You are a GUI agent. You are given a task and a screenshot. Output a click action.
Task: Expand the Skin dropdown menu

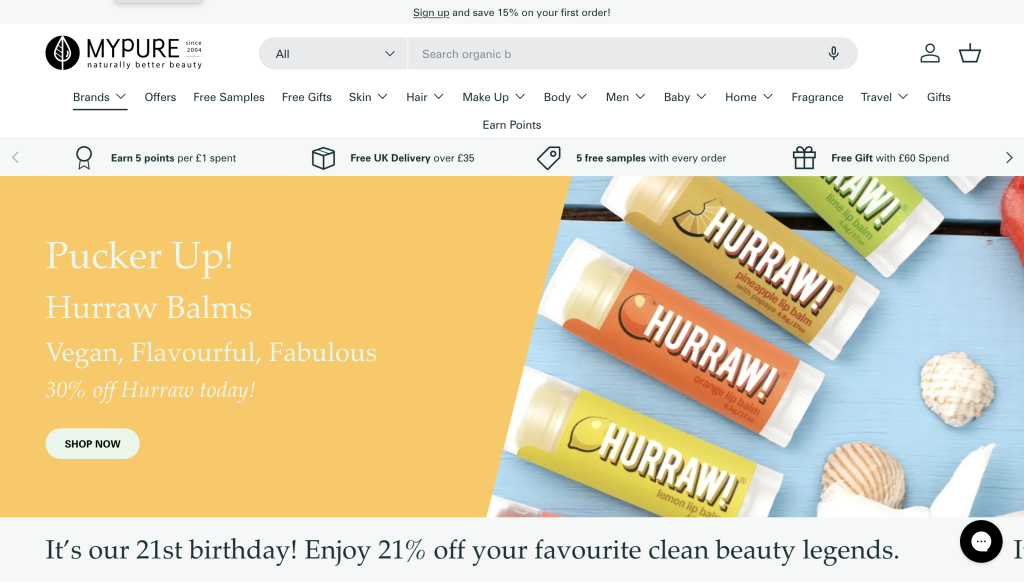369,97
